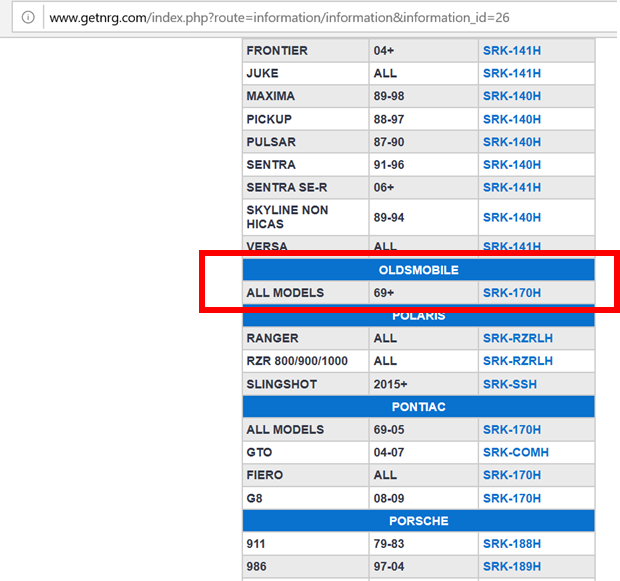Screen dimensions: 620x581
Task: Open SRK-141H link in JUKE row
Action: pos(512,73)
